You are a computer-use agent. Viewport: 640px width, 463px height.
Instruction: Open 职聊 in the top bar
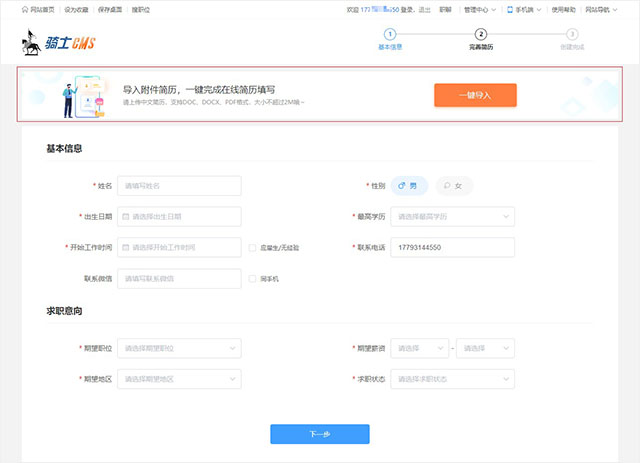coord(445,10)
